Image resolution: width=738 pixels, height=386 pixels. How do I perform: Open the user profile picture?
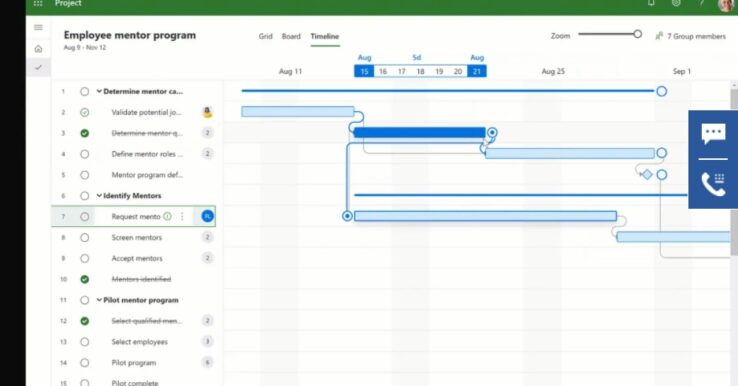(x=726, y=5)
